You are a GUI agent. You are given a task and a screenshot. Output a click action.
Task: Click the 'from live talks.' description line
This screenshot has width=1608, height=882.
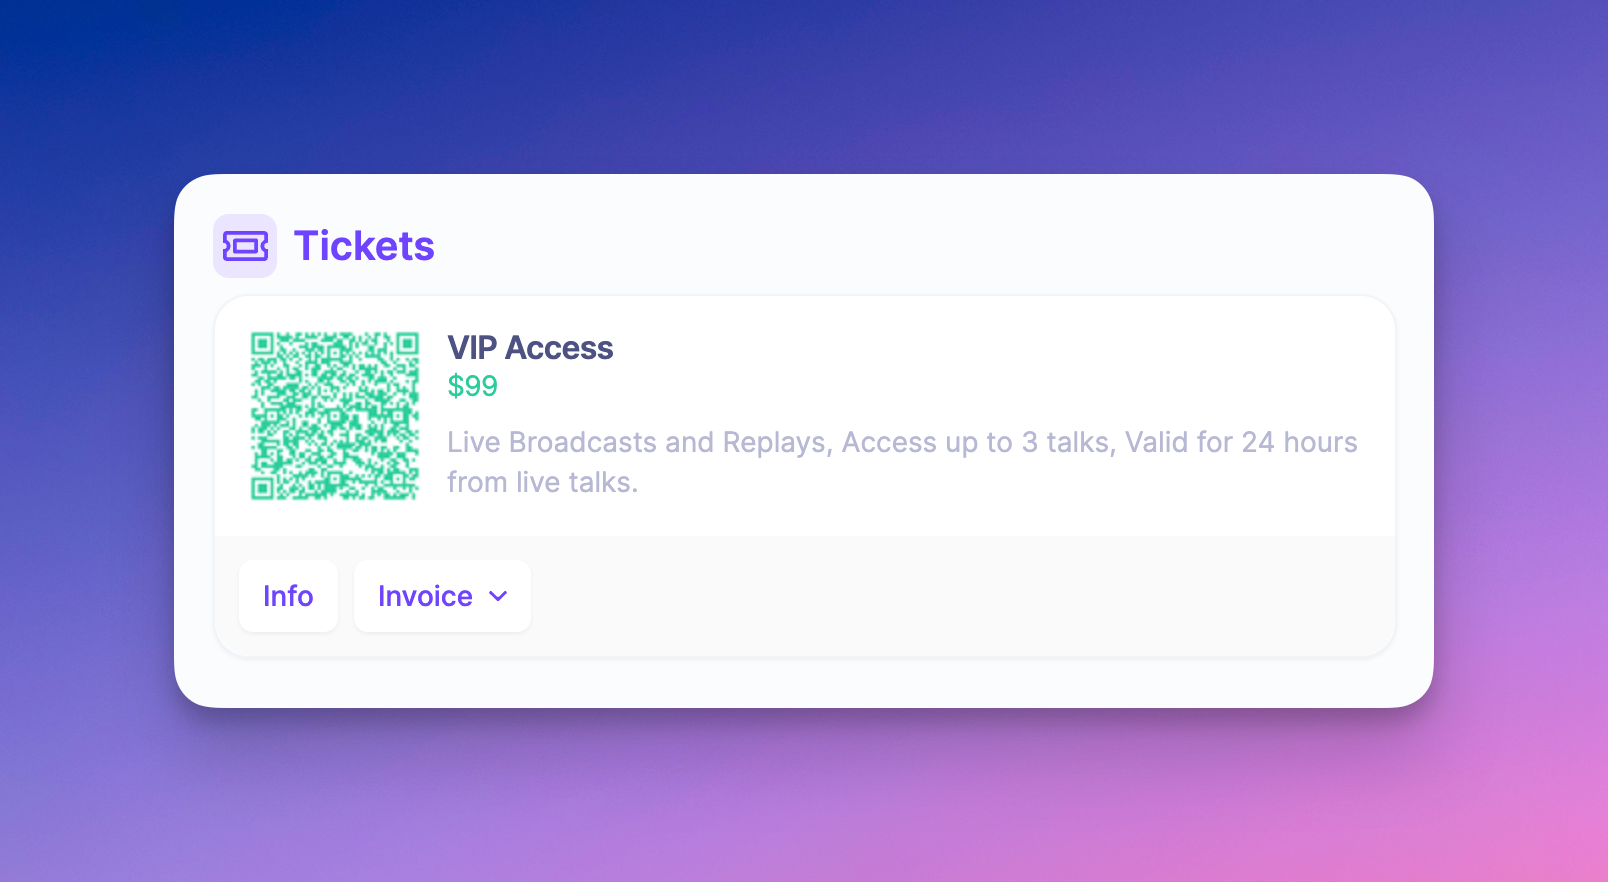tap(542, 482)
